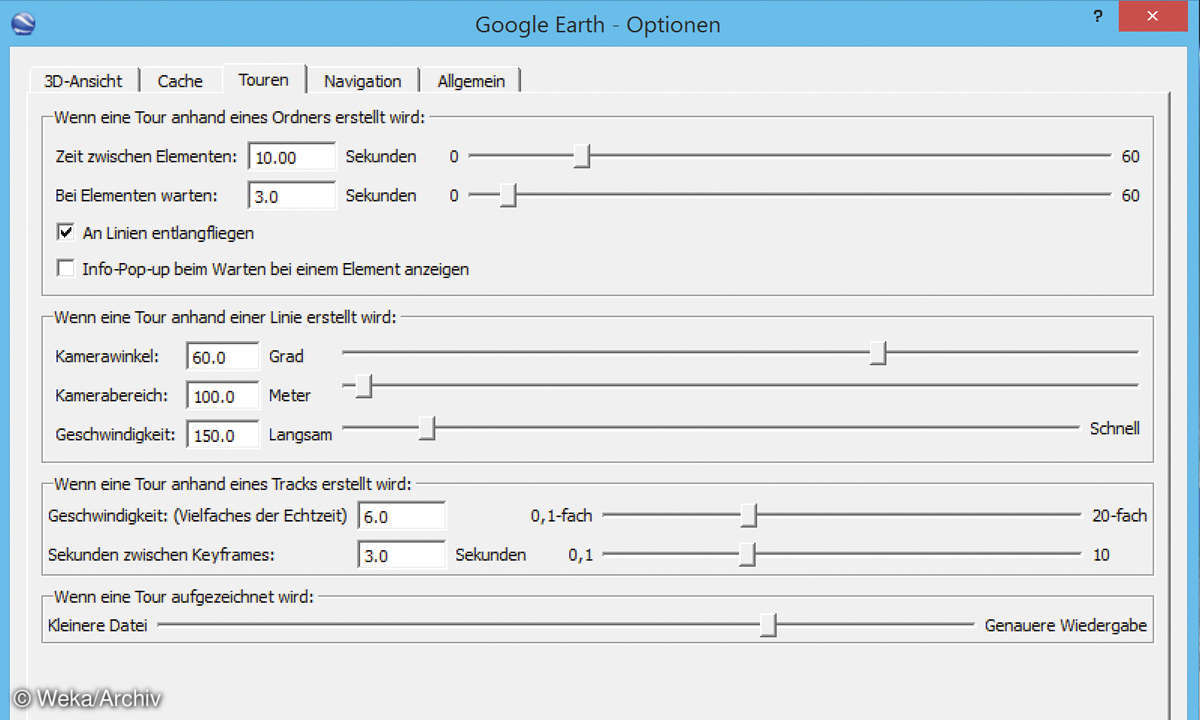Image resolution: width=1200 pixels, height=720 pixels.
Task: Click 'Wenn eine Tour aufgezeichnet wird' heading
Action: pyautogui.click(x=184, y=597)
